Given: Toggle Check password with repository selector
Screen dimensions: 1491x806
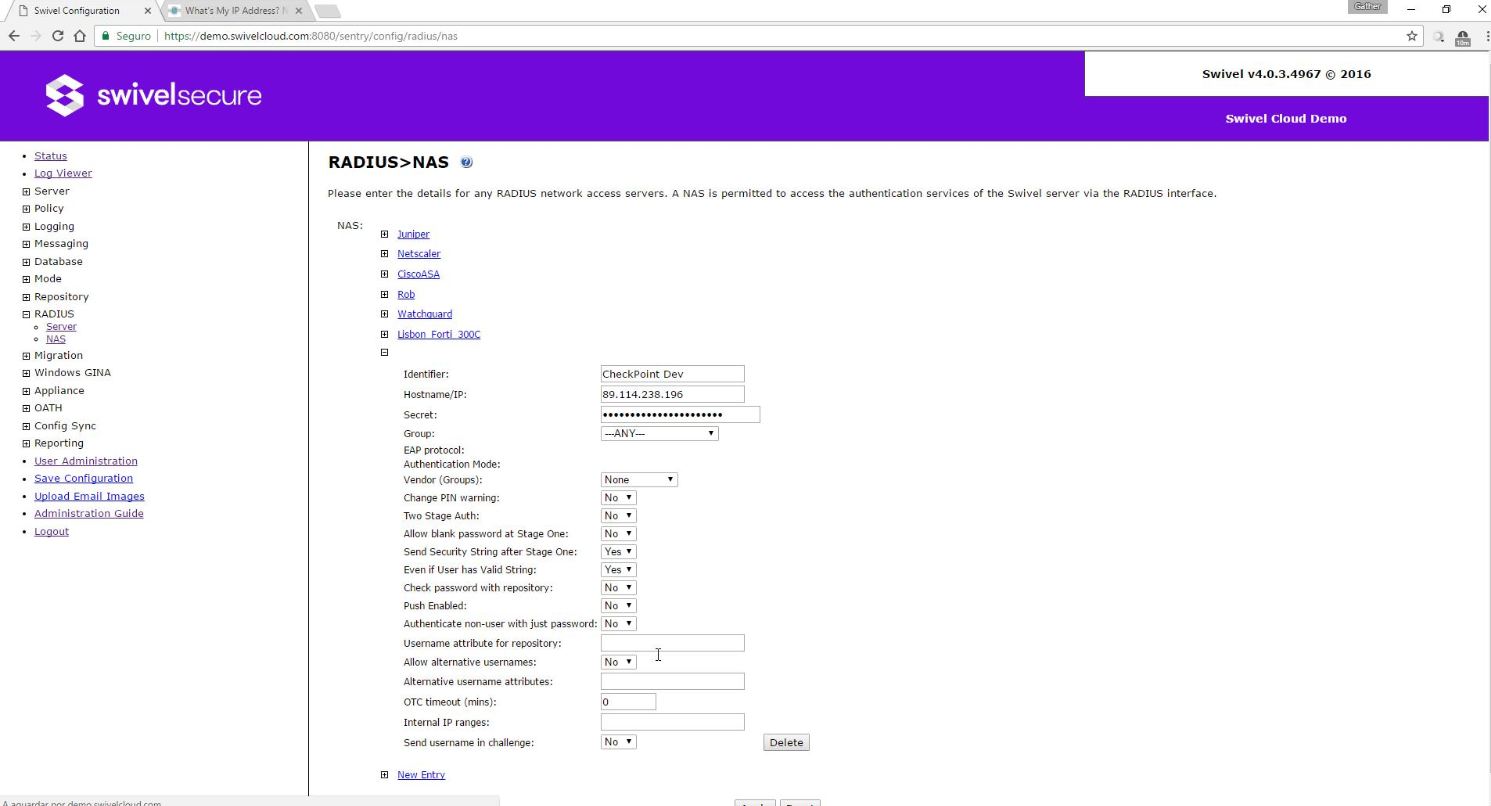Looking at the screenshot, I should [x=618, y=588].
